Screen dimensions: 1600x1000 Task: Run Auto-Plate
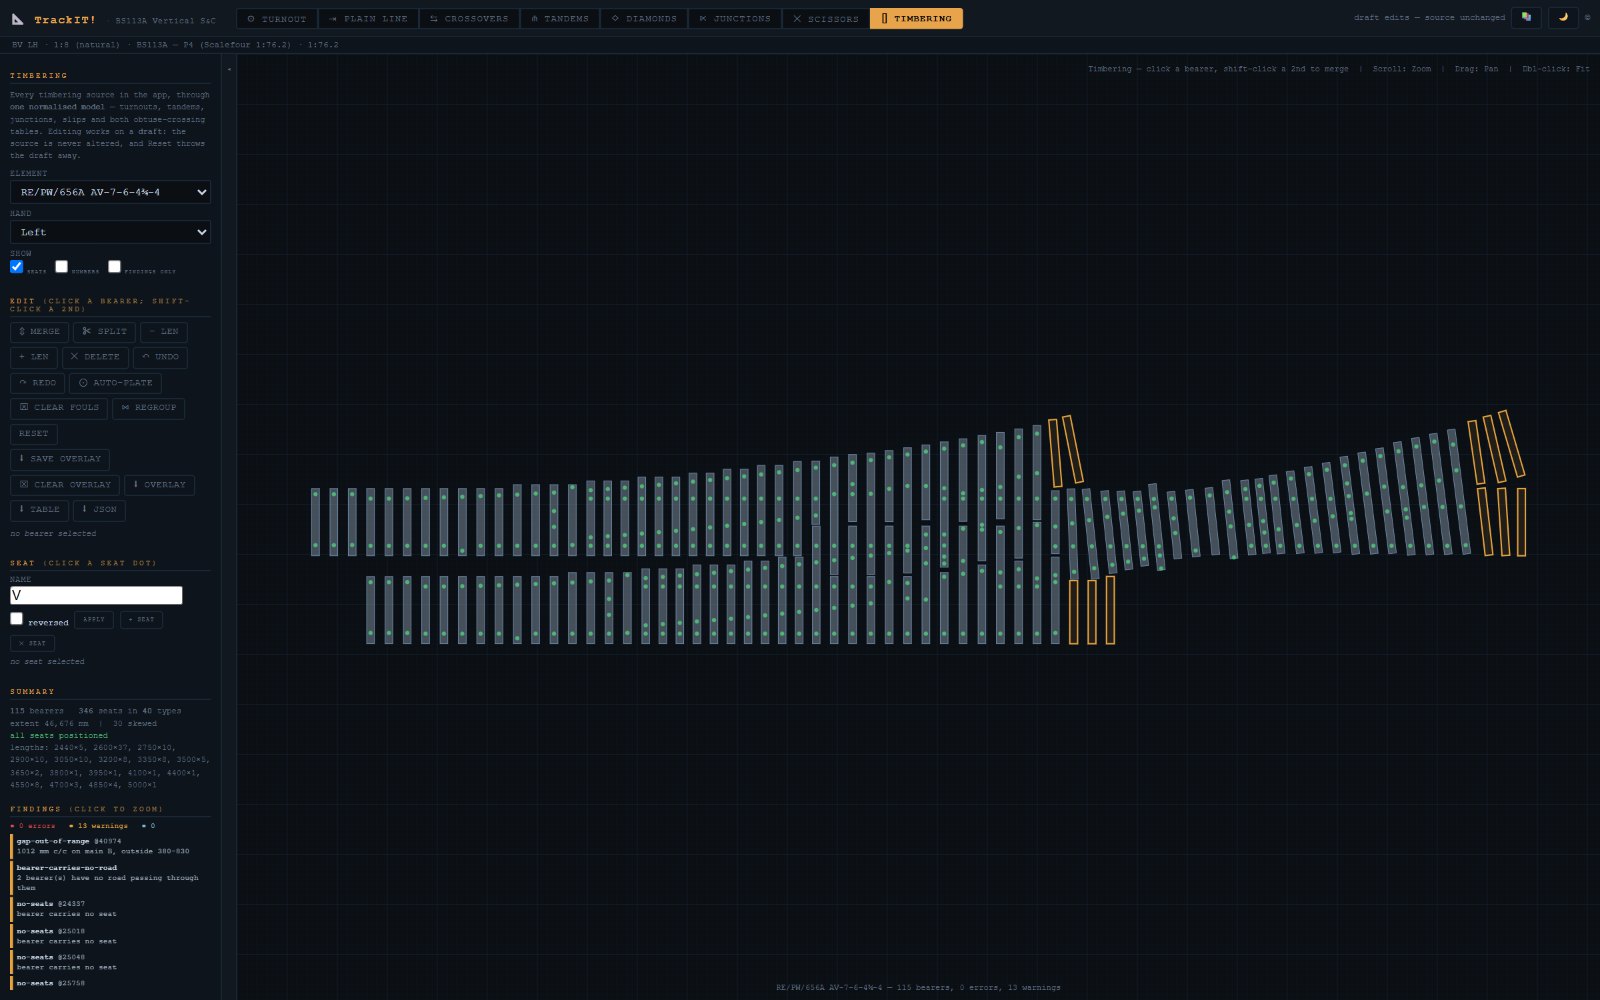115,383
